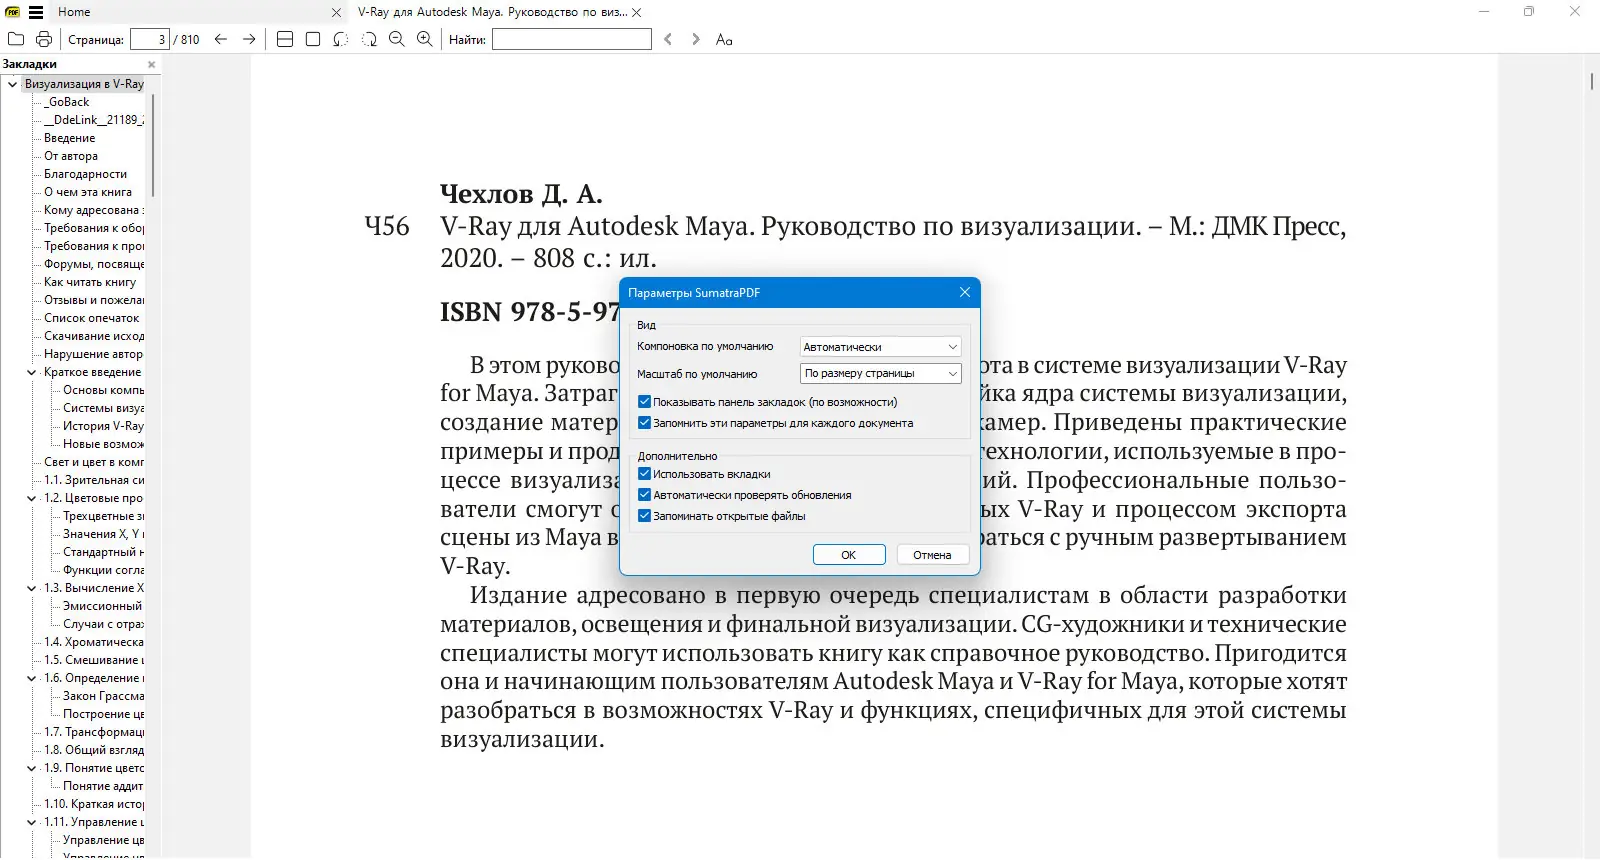Click the open file folder icon
This screenshot has height=860, width=1600.
click(x=16, y=39)
